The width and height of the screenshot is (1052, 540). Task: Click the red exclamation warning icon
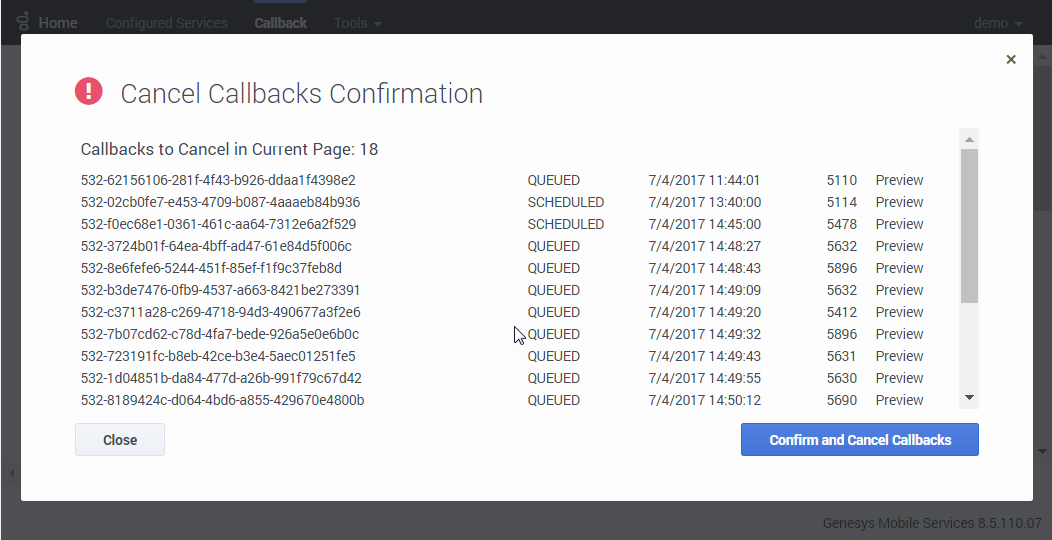pos(89,92)
